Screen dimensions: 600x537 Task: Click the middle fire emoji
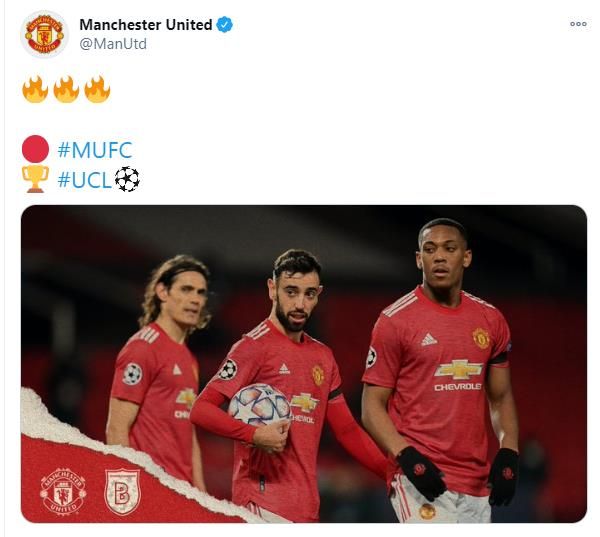tap(66, 89)
